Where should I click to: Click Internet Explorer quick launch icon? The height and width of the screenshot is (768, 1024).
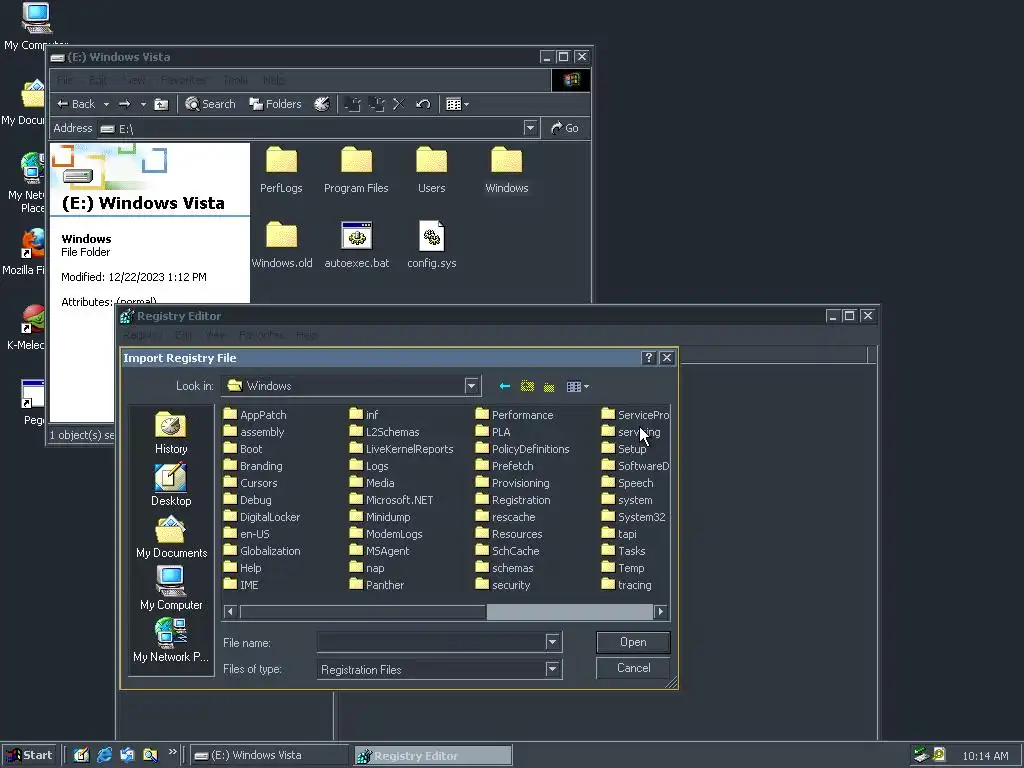tap(104, 755)
